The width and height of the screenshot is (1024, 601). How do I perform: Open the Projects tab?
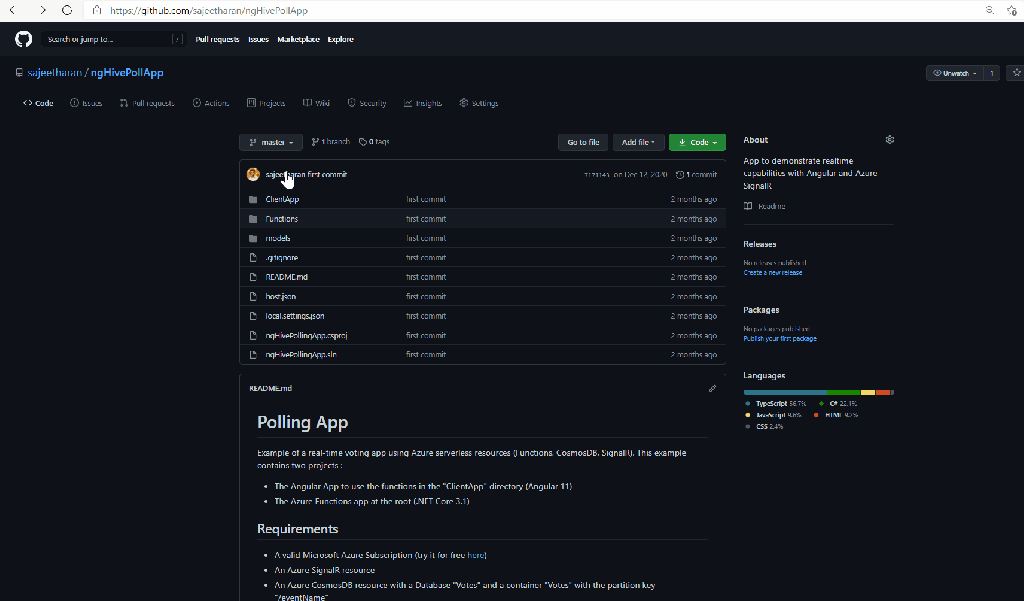click(266, 103)
